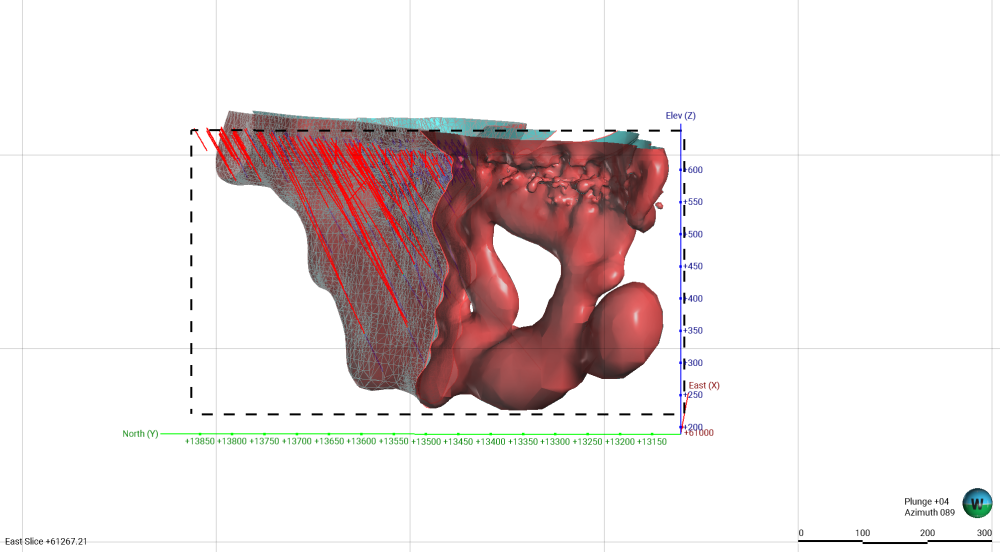
Task: Click the +13700 north tick label
Action: (297, 441)
